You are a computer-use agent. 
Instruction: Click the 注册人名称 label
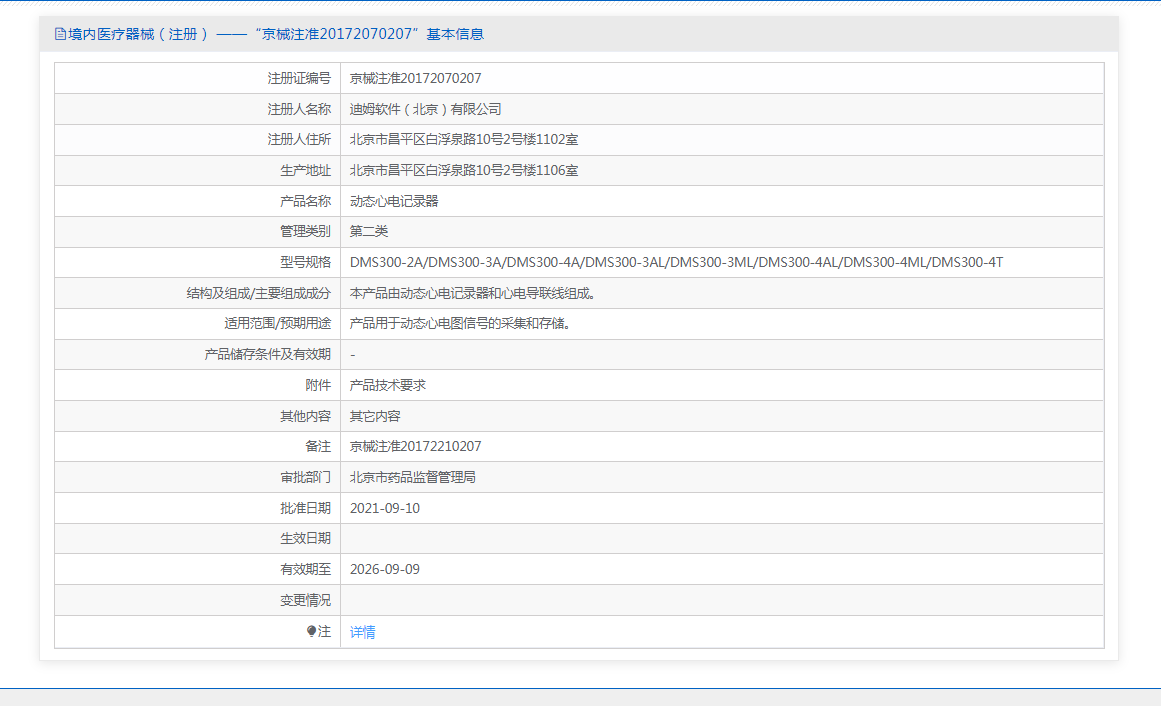[x=299, y=110]
